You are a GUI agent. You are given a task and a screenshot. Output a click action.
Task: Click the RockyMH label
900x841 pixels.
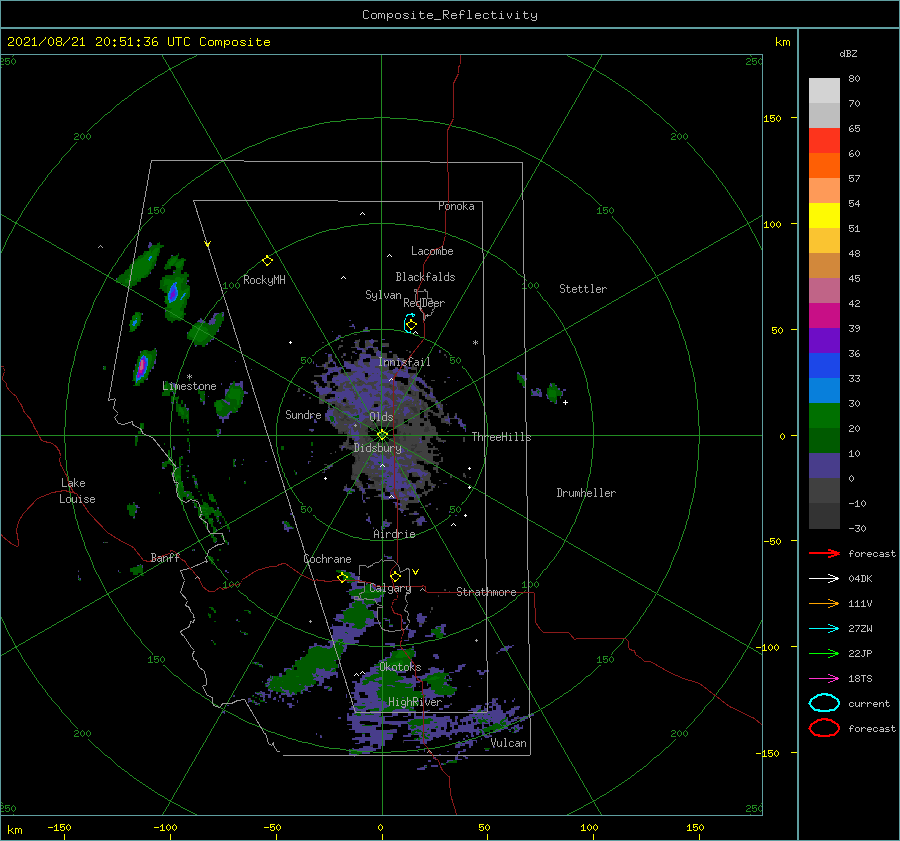pos(264,280)
